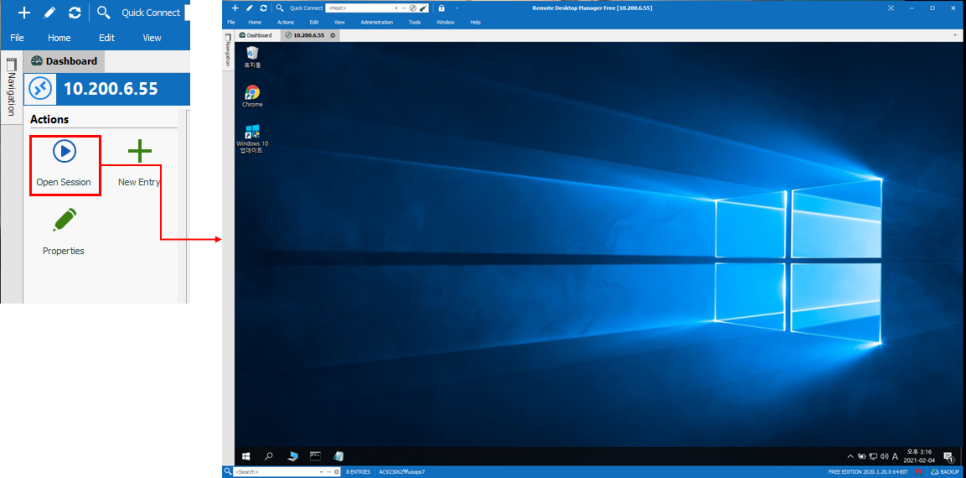Screen dimensions: 966x478
Task: Click pencil edit icon in full window title bar
Action: (x=250, y=8)
